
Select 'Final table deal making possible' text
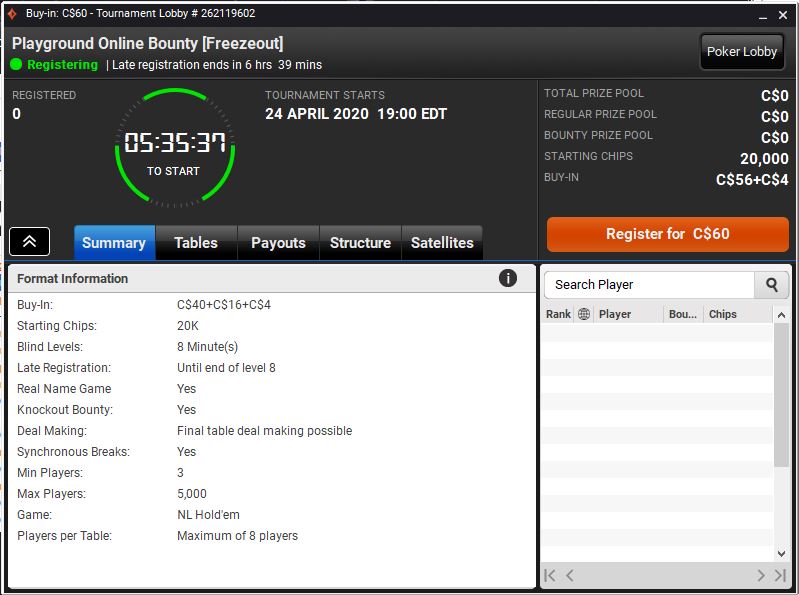264,431
